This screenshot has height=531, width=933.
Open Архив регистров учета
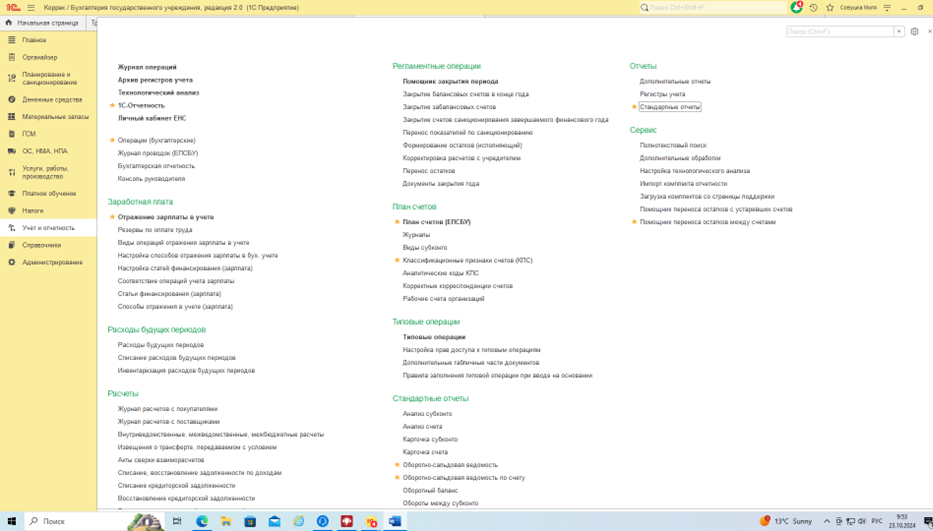click(155, 80)
